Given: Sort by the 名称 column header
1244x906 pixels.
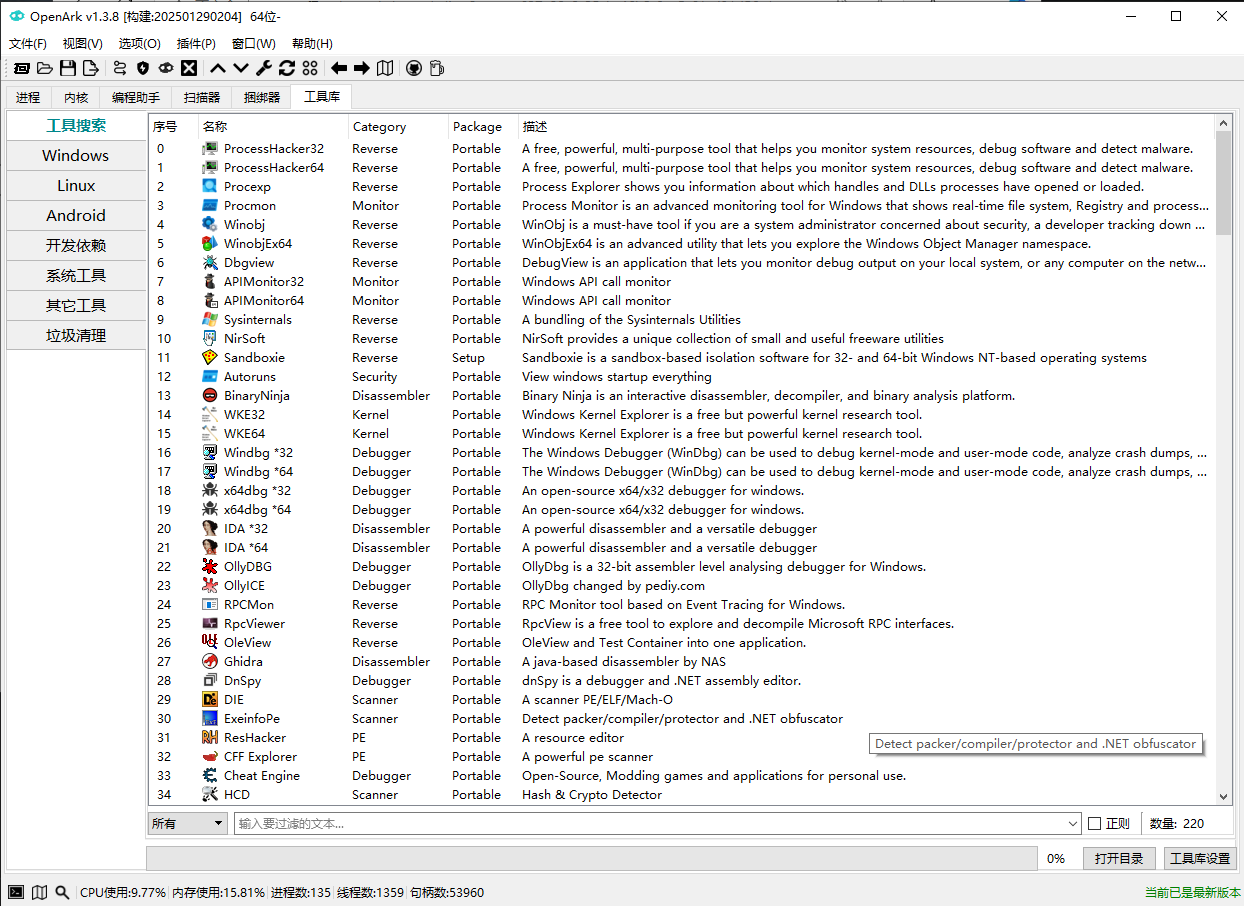Looking at the screenshot, I should [273, 127].
